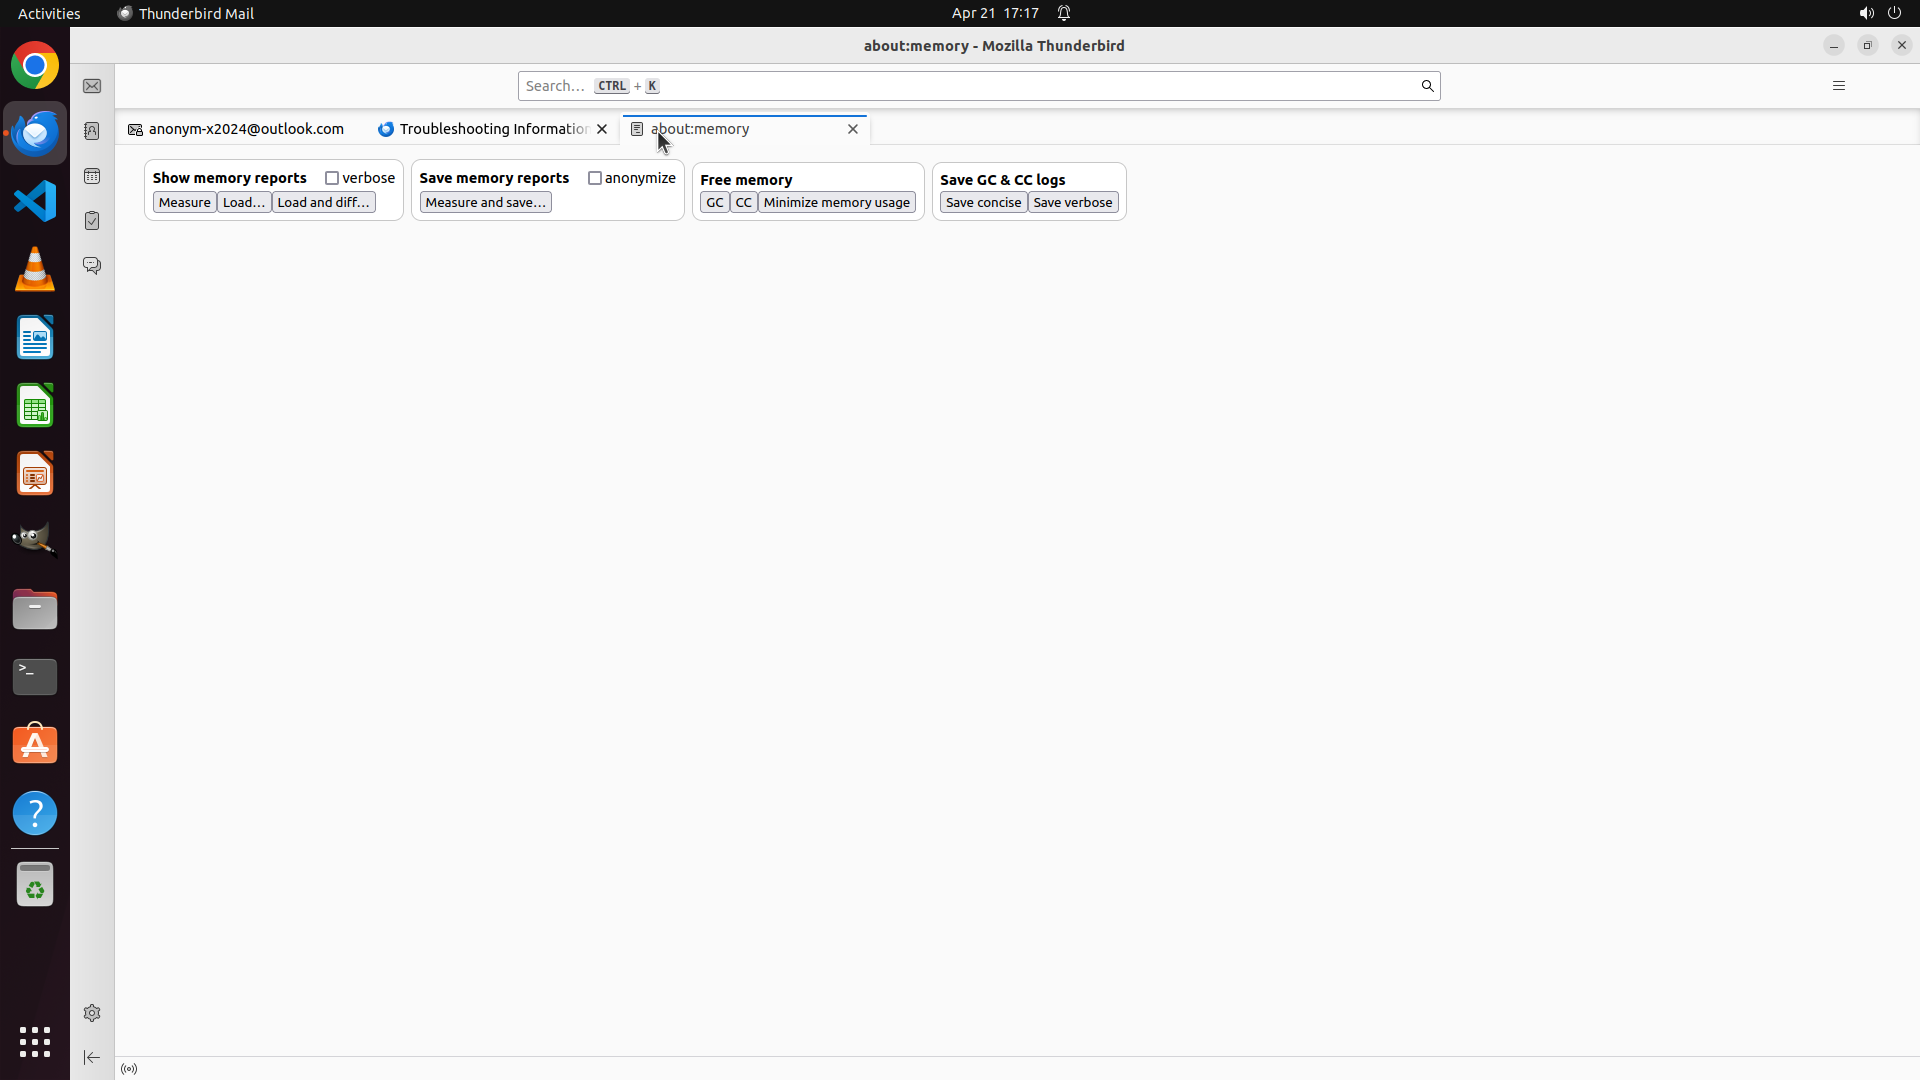1920x1080 pixels.
Task: Switch to the Troubleshooting Information tab
Action: pyautogui.click(x=490, y=129)
